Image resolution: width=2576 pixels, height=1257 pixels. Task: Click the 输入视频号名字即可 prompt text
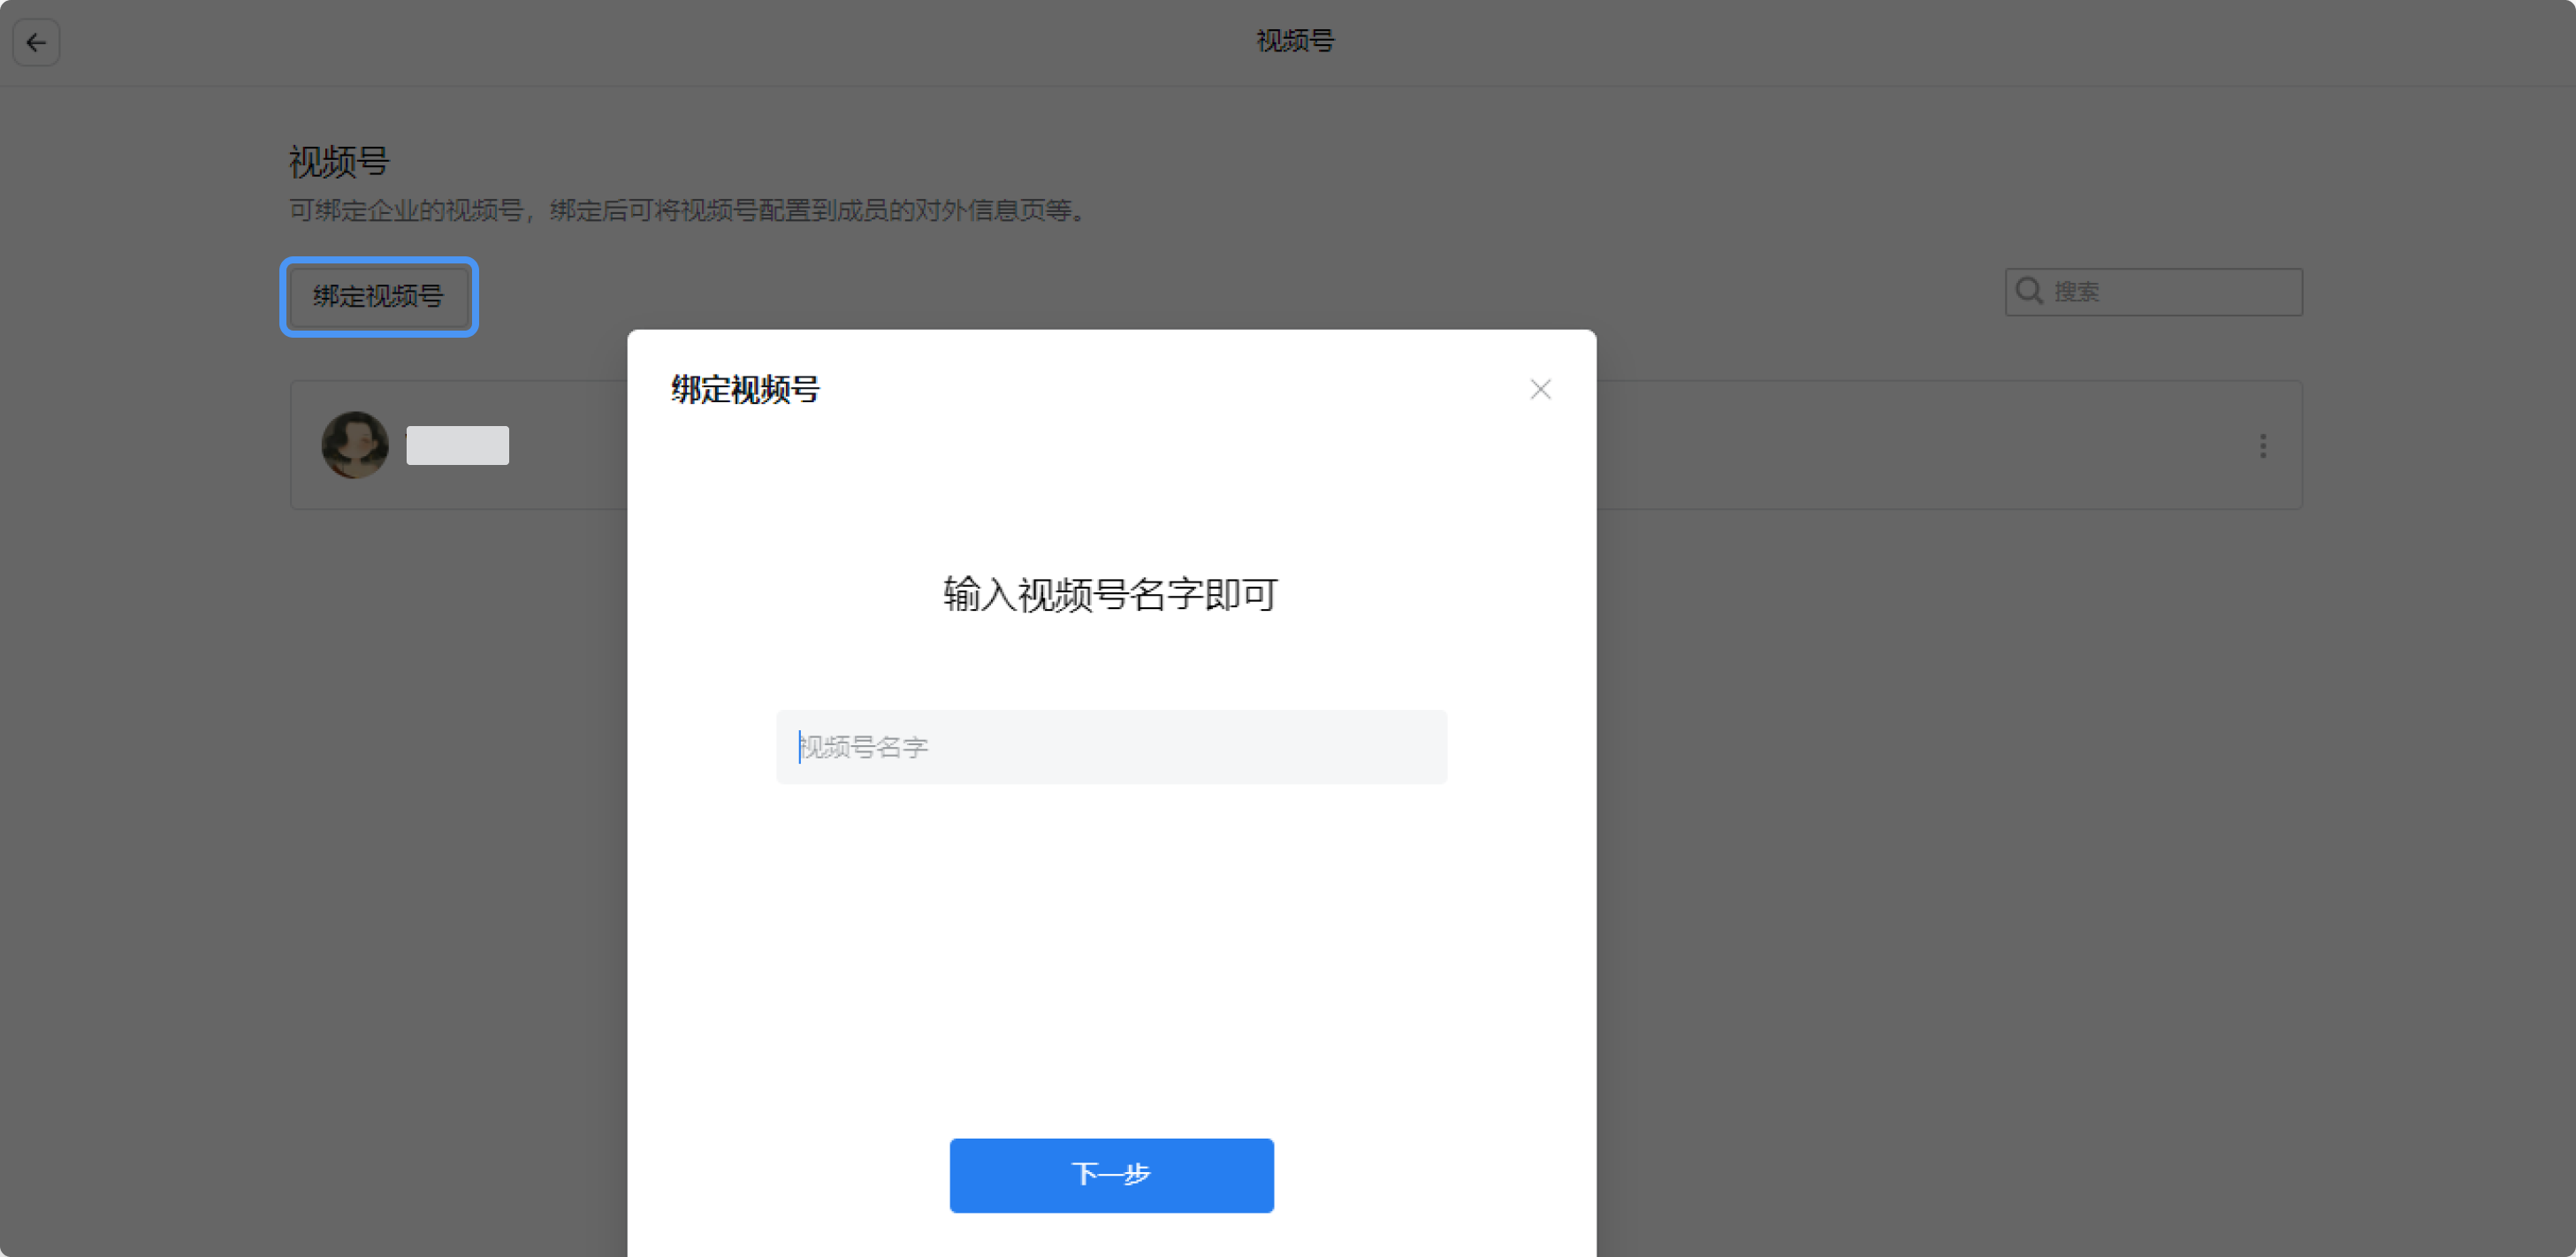tap(1110, 594)
